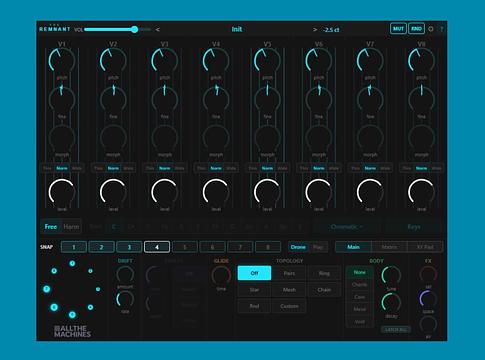Go to the previous preset arrow
The width and height of the screenshot is (485, 360).
pyautogui.click(x=158, y=30)
